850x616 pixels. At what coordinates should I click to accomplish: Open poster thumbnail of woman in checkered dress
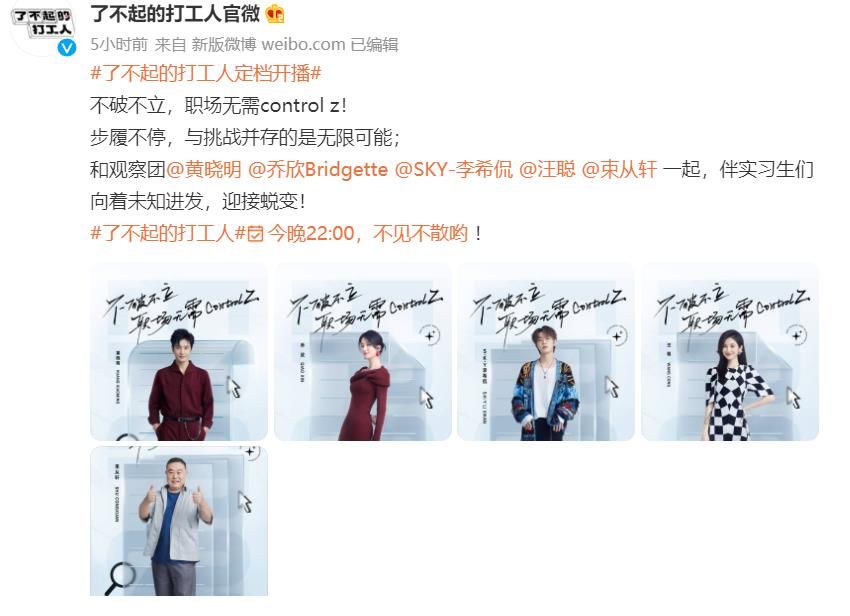(730, 352)
